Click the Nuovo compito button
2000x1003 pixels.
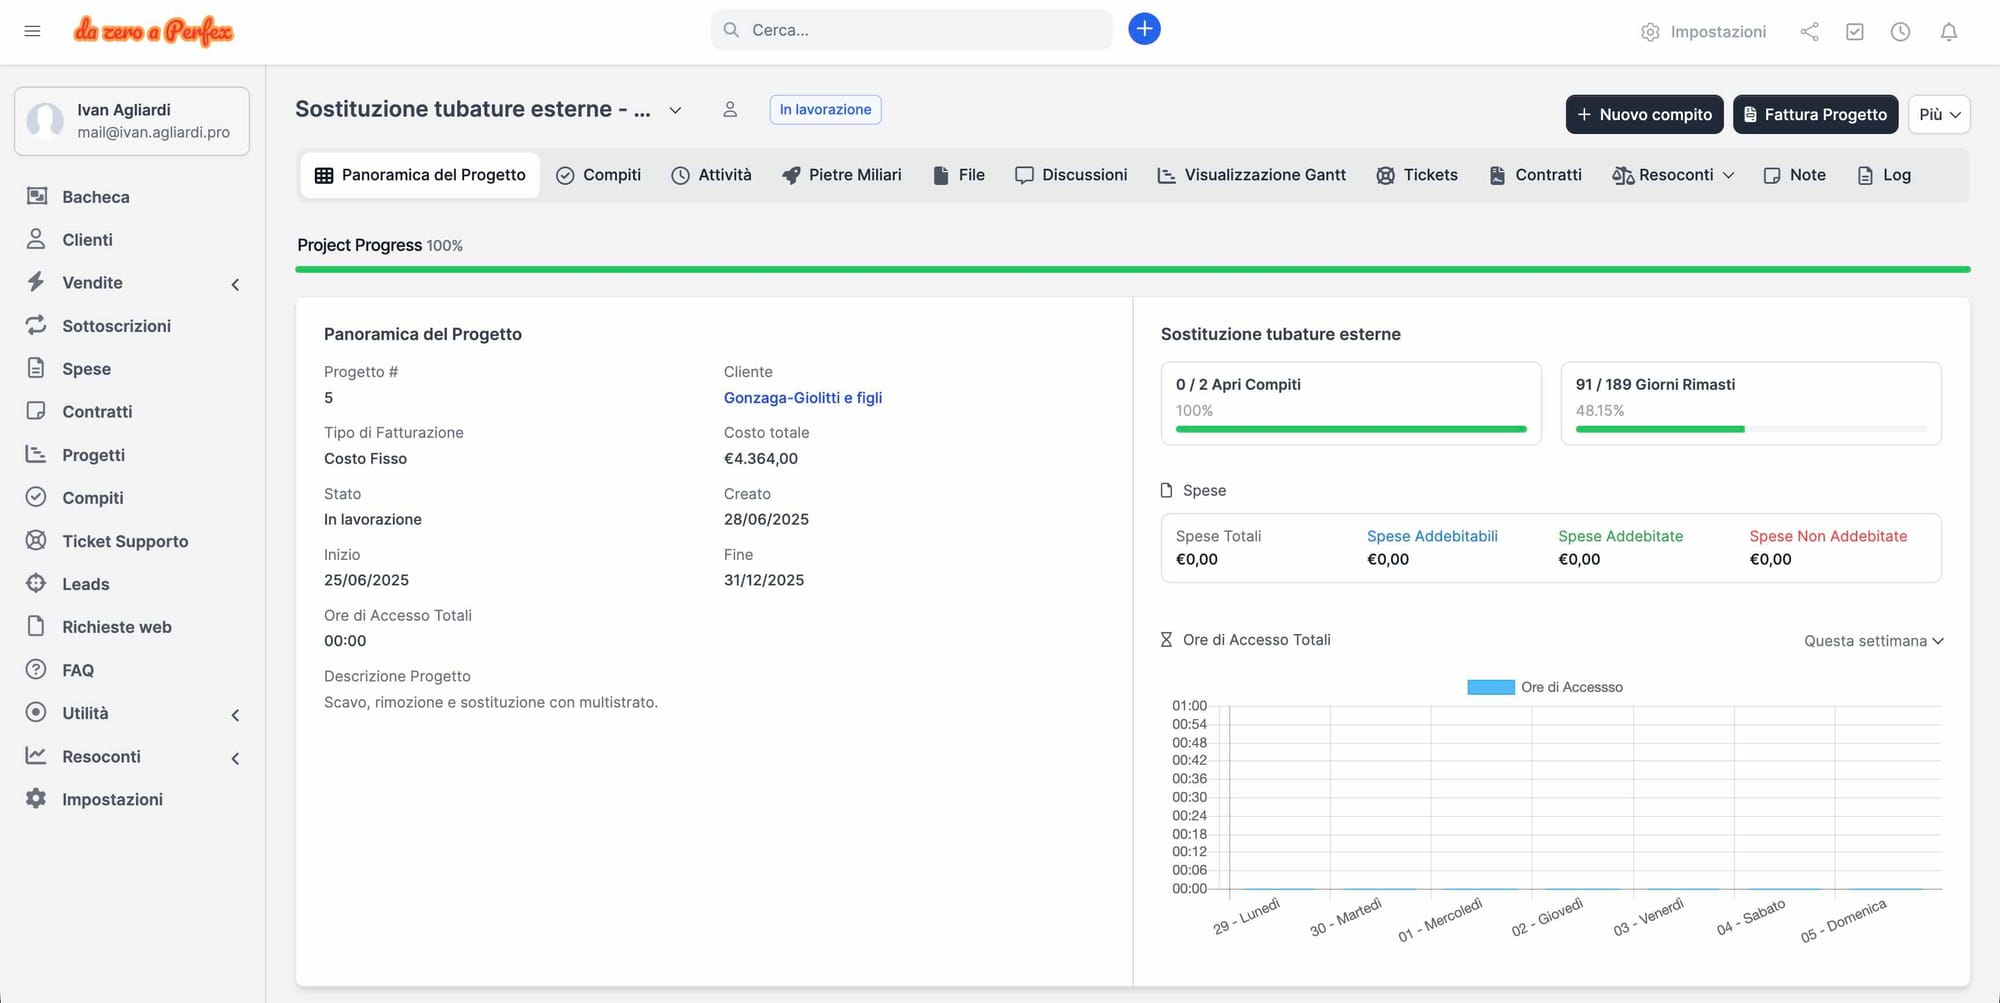[1643, 115]
